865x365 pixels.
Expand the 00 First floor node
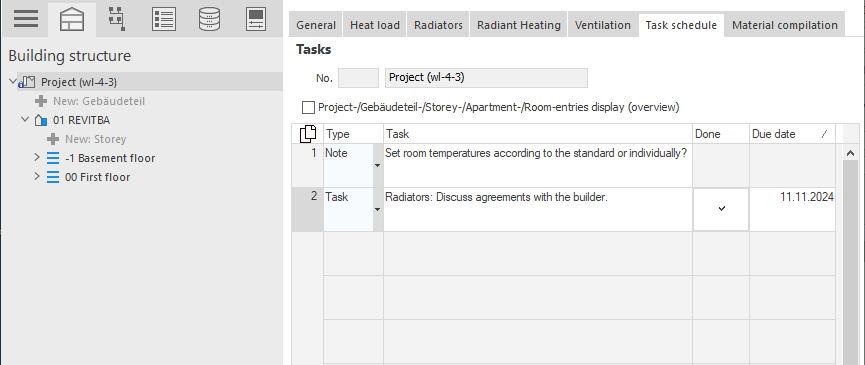[37, 177]
